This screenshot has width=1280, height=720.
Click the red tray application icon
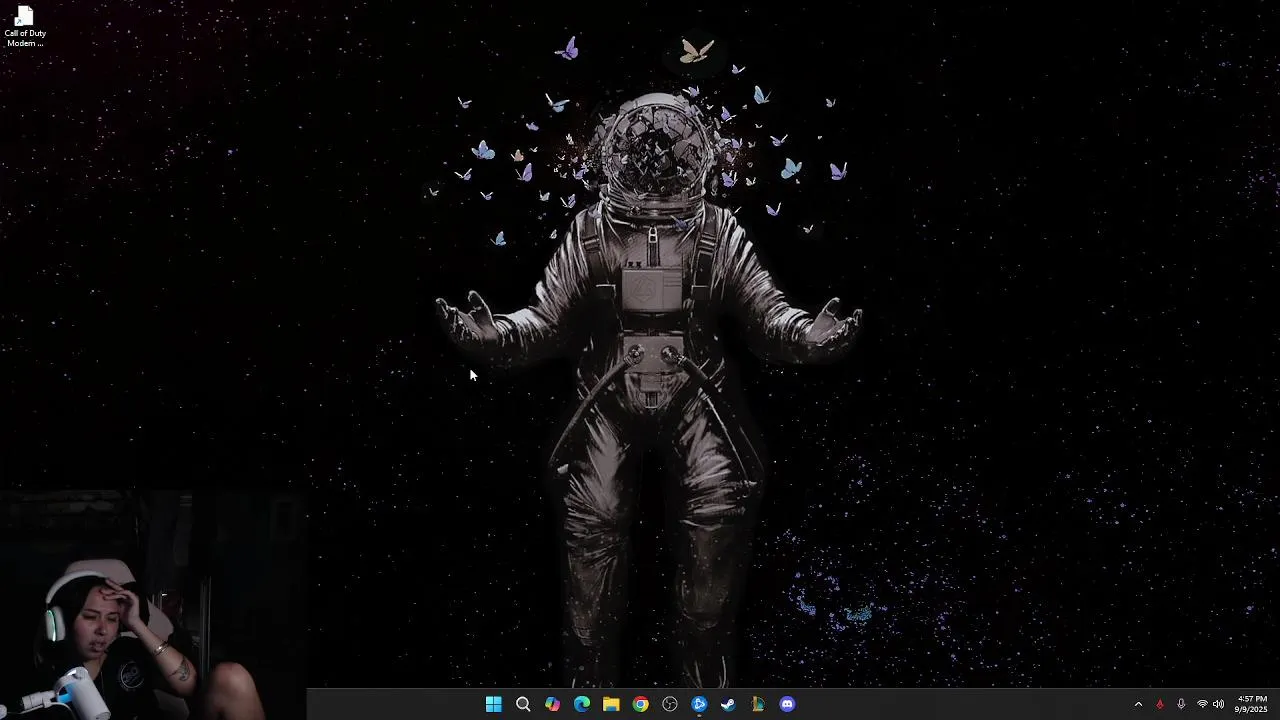(x=1160, y=704)
